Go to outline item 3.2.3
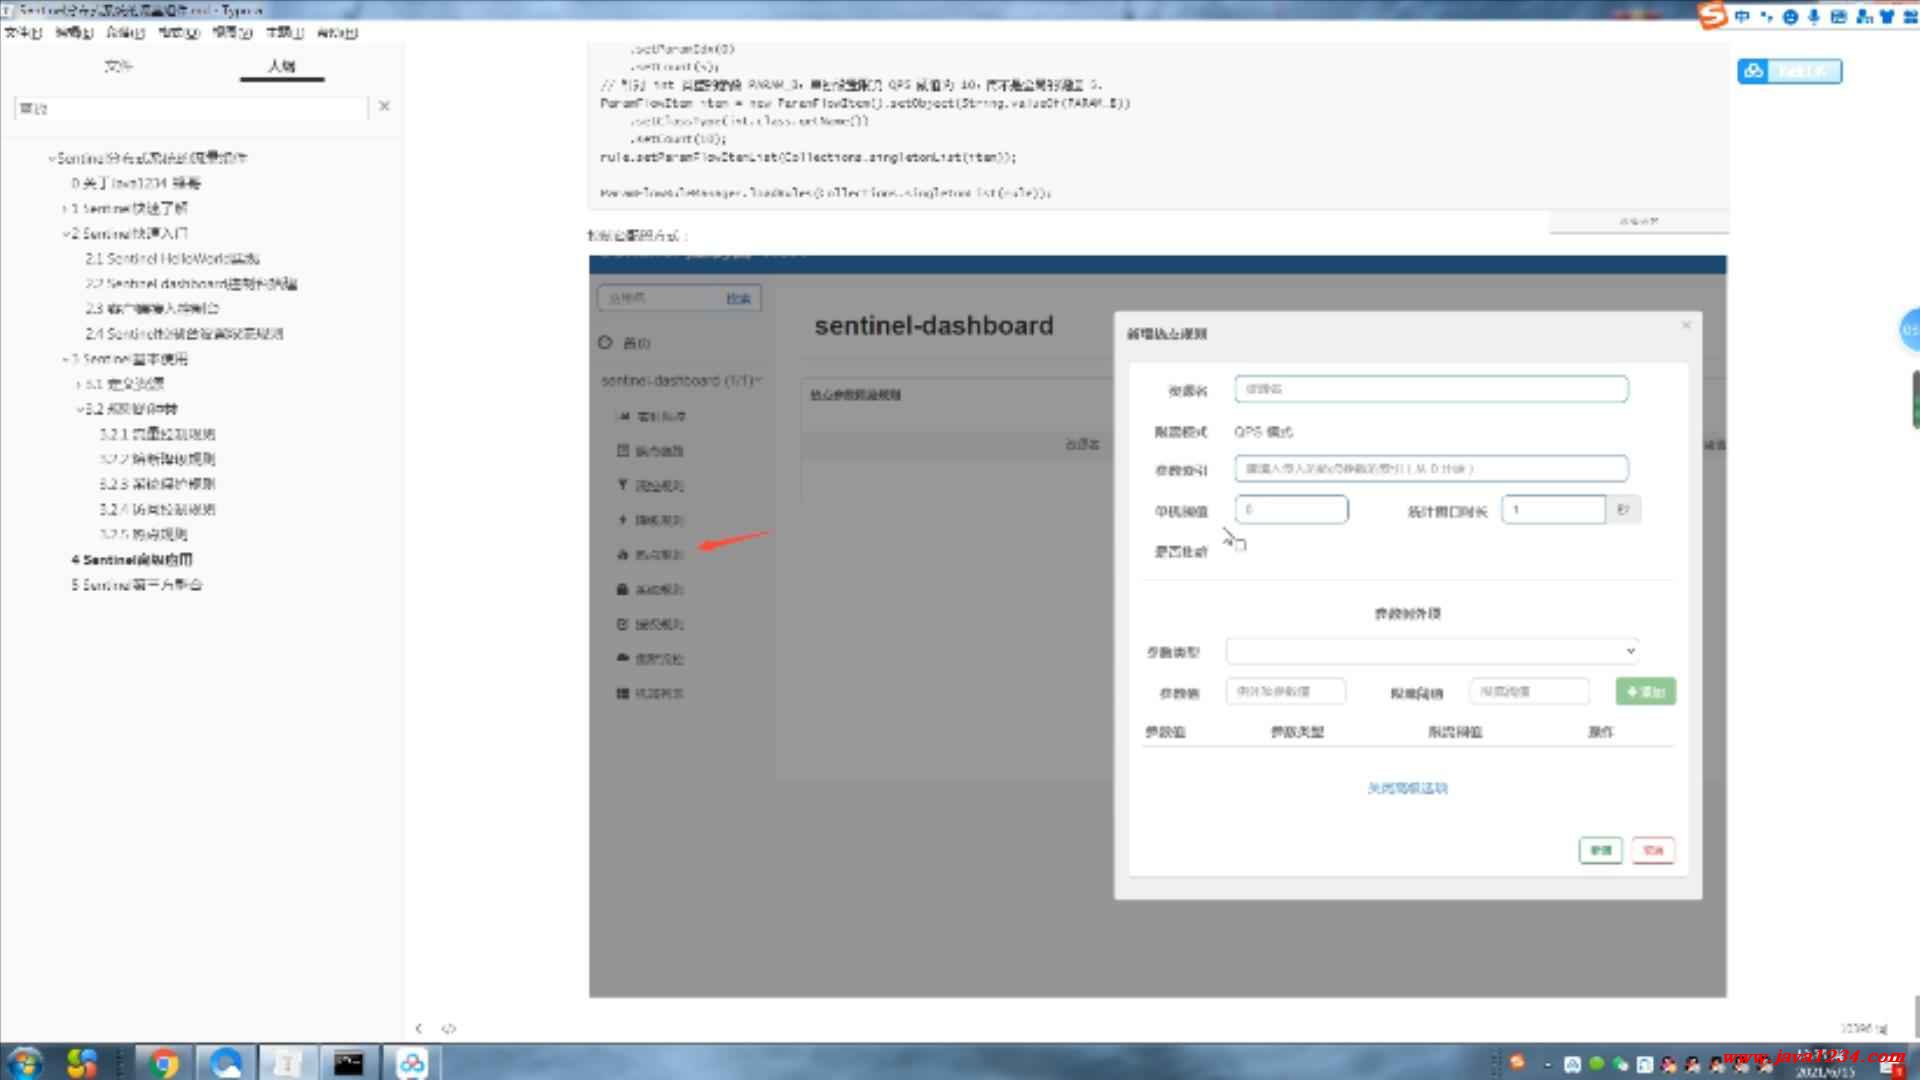This screenshot has width=1920, height=1080. pos(157,484)
